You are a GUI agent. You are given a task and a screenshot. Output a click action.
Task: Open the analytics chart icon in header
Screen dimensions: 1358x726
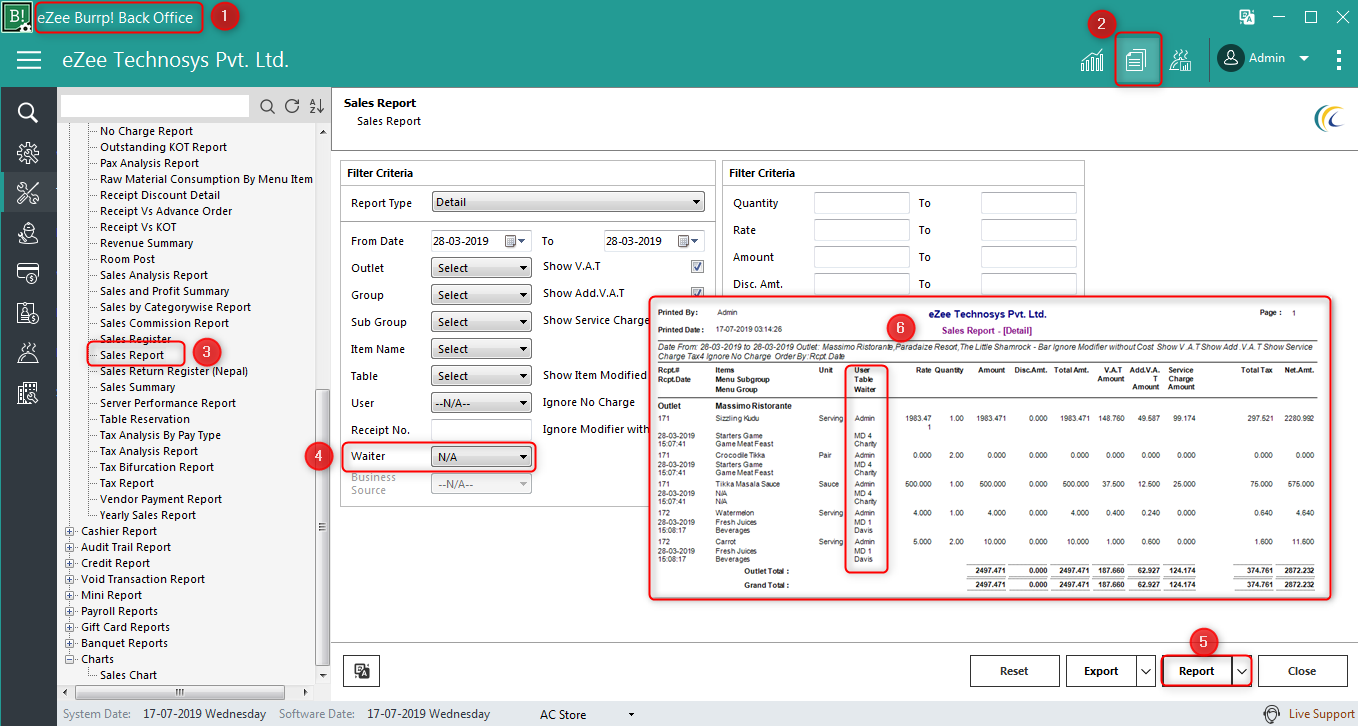click(1092, 60)
